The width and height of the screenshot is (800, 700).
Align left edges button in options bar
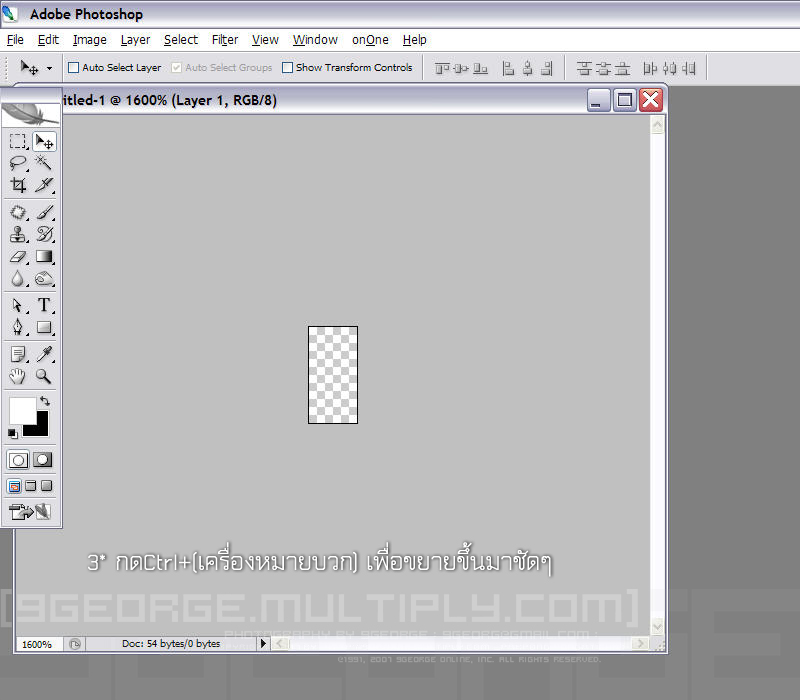pyautogui.click(x=508, y=68)
